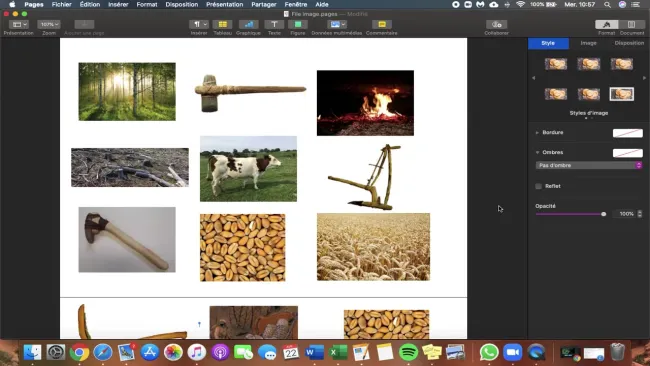Select the campfire image
The height and width of the screenshot is (366, 650).
pos(365,103)
